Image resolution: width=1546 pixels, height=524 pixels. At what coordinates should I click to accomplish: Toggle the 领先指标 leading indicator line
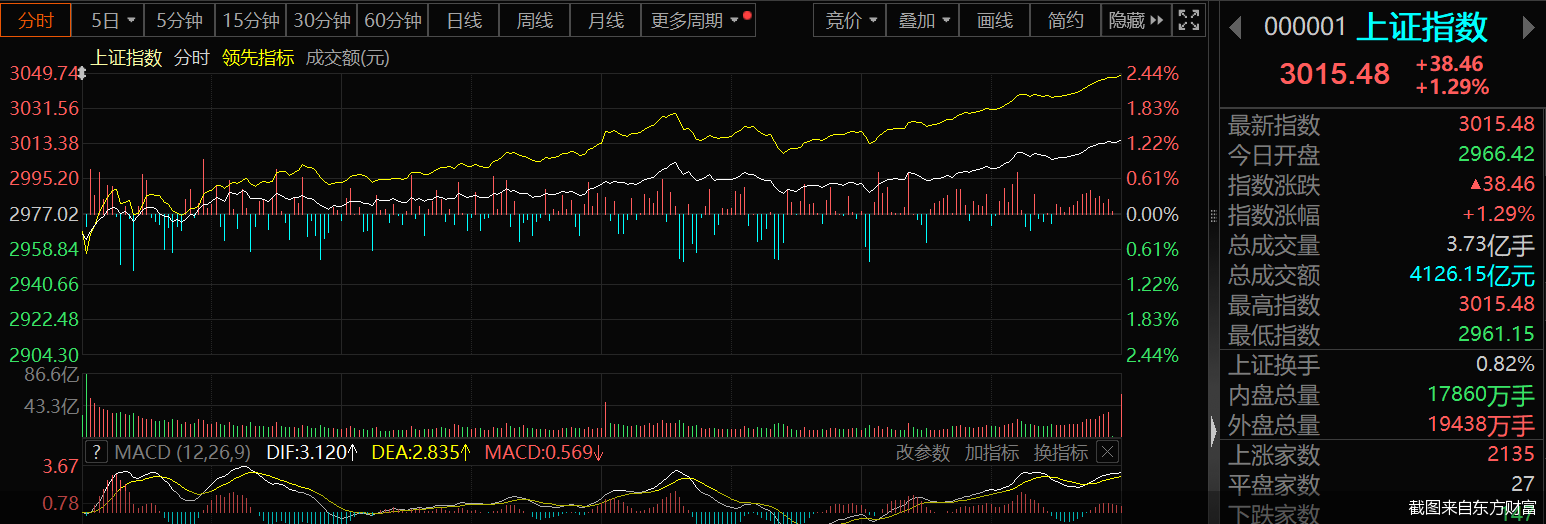tap(258, 58)
